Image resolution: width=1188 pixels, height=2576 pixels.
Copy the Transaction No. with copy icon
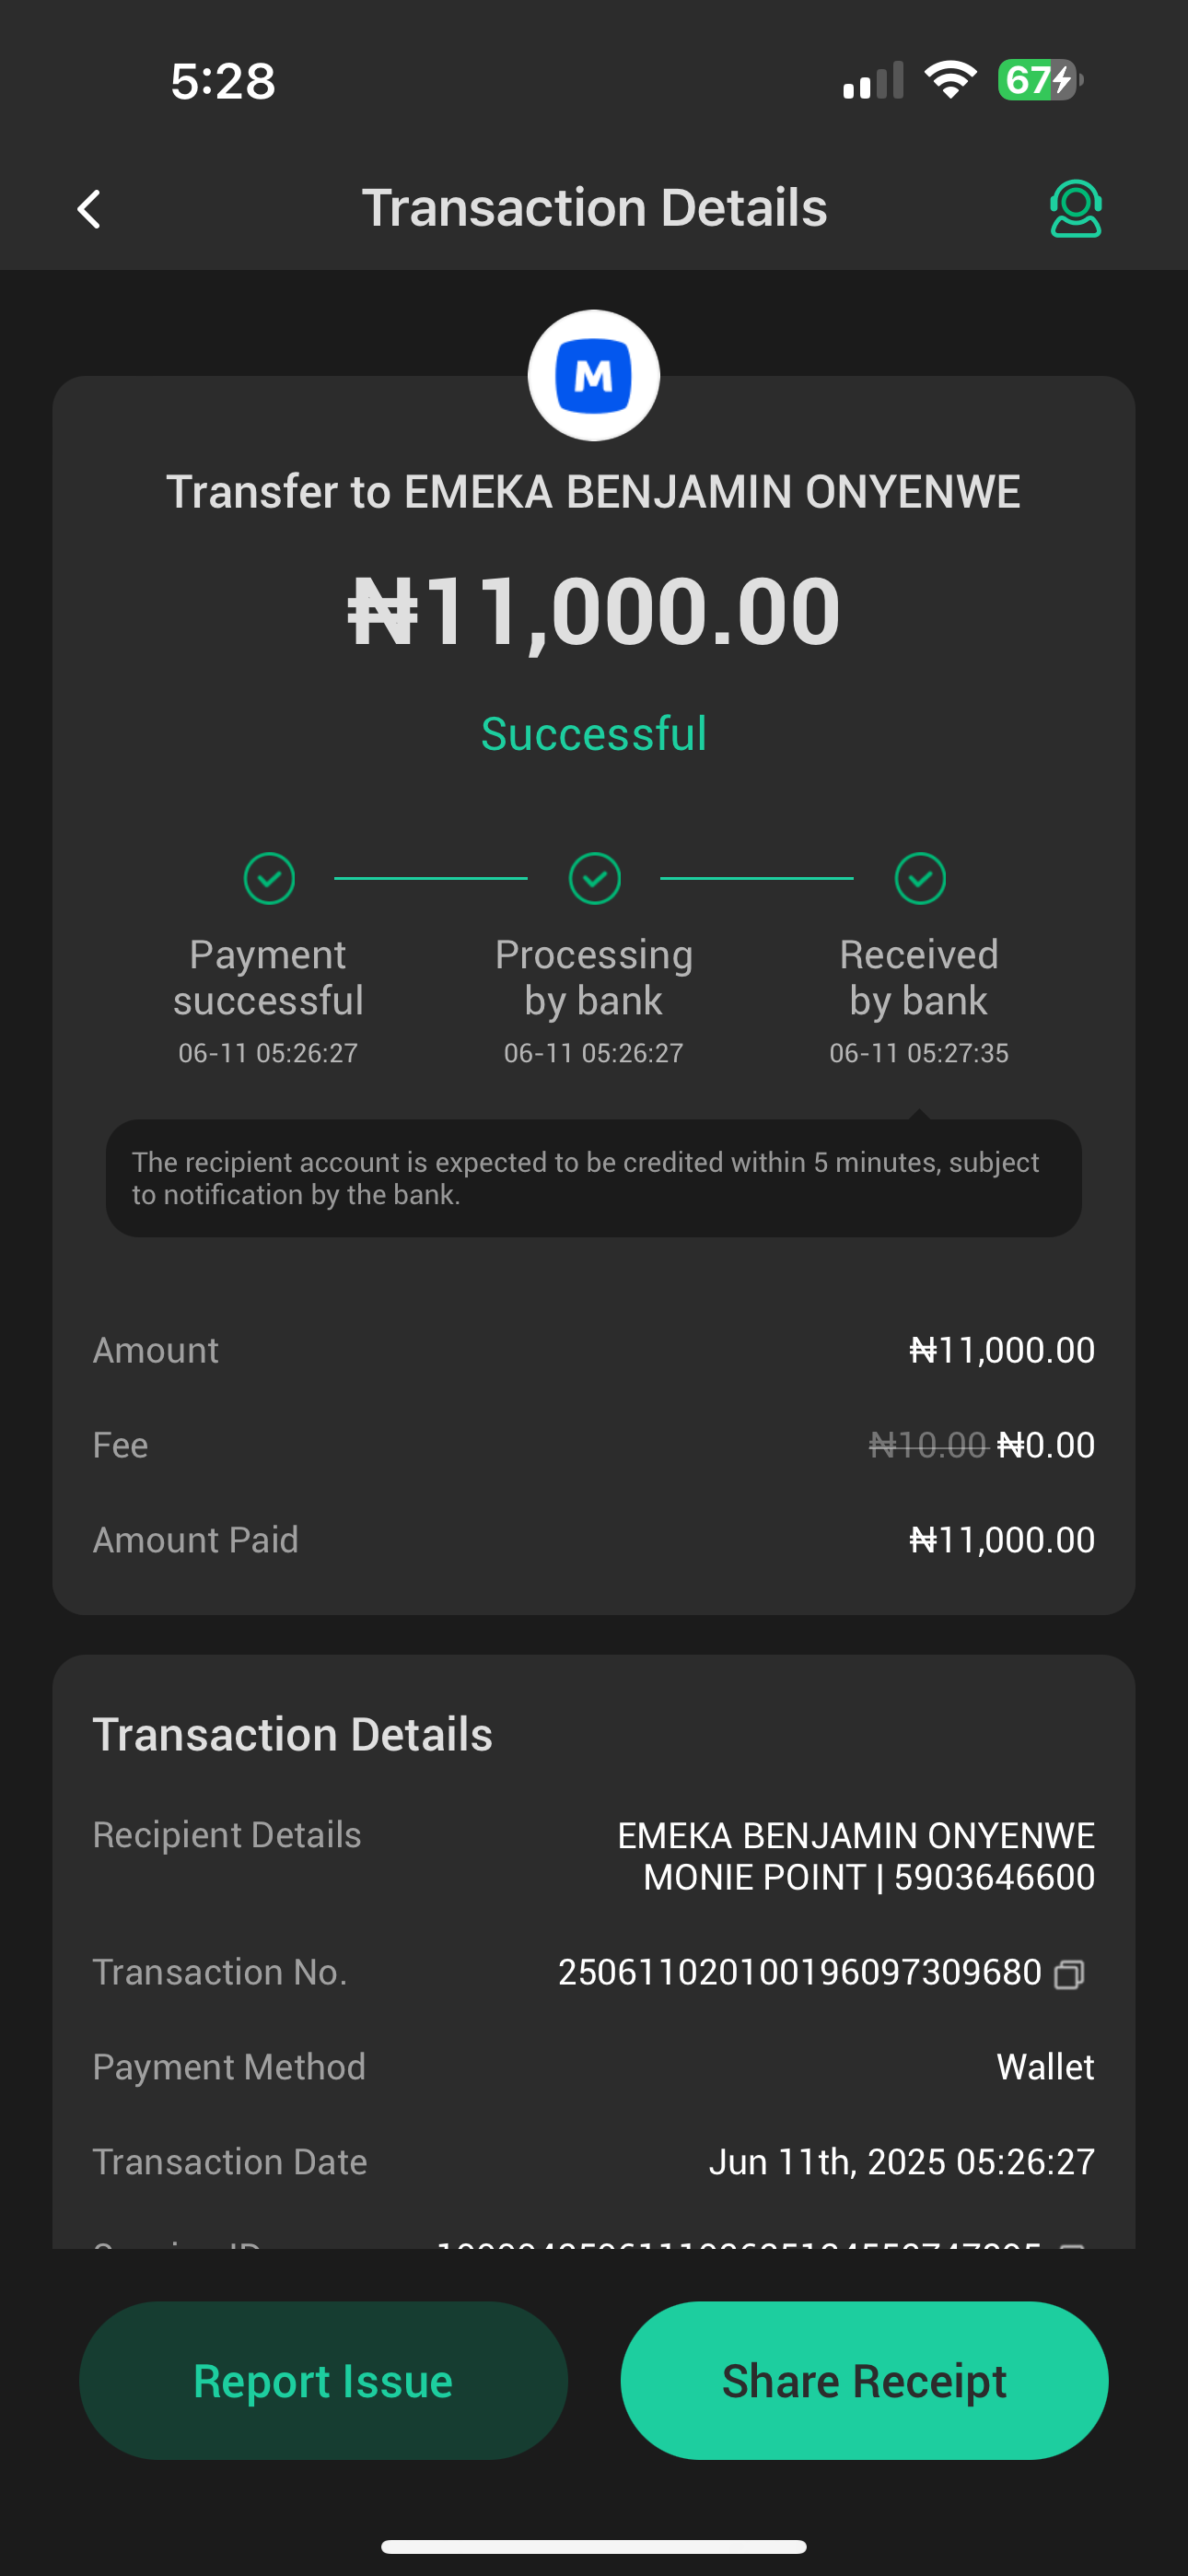[1069, 1974]
